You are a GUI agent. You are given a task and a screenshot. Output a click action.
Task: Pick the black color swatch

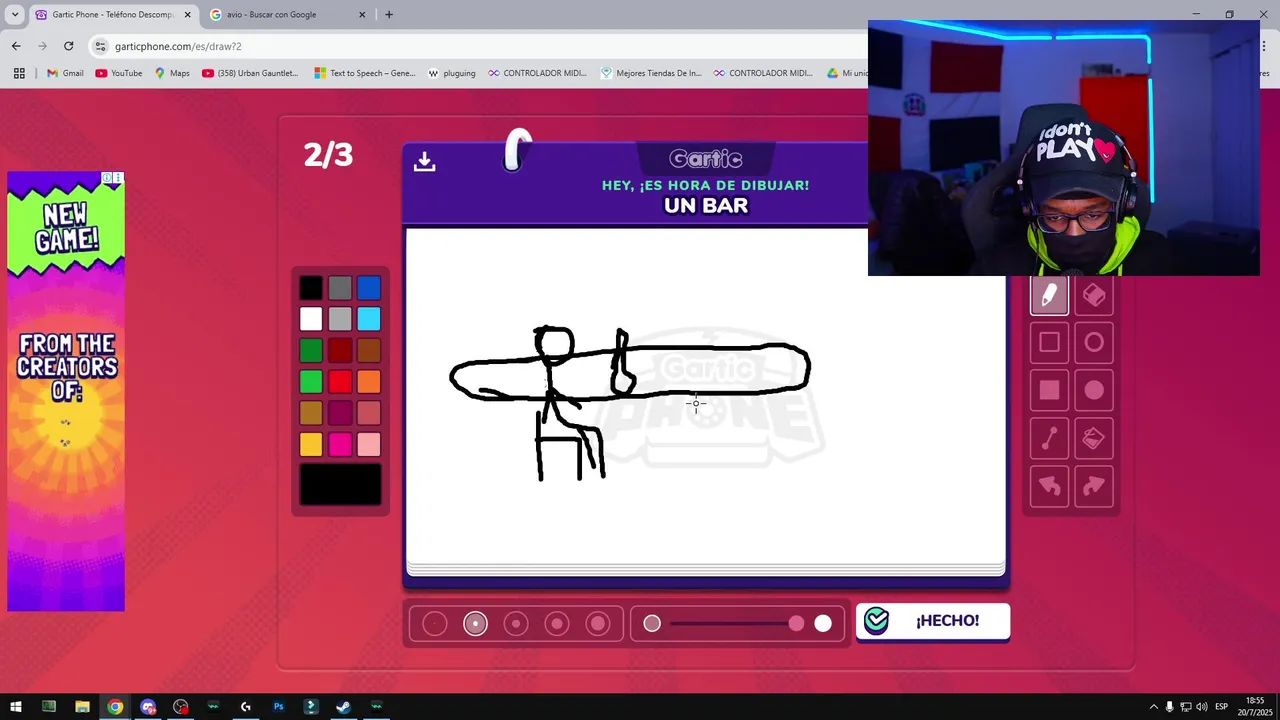point(311,288)
